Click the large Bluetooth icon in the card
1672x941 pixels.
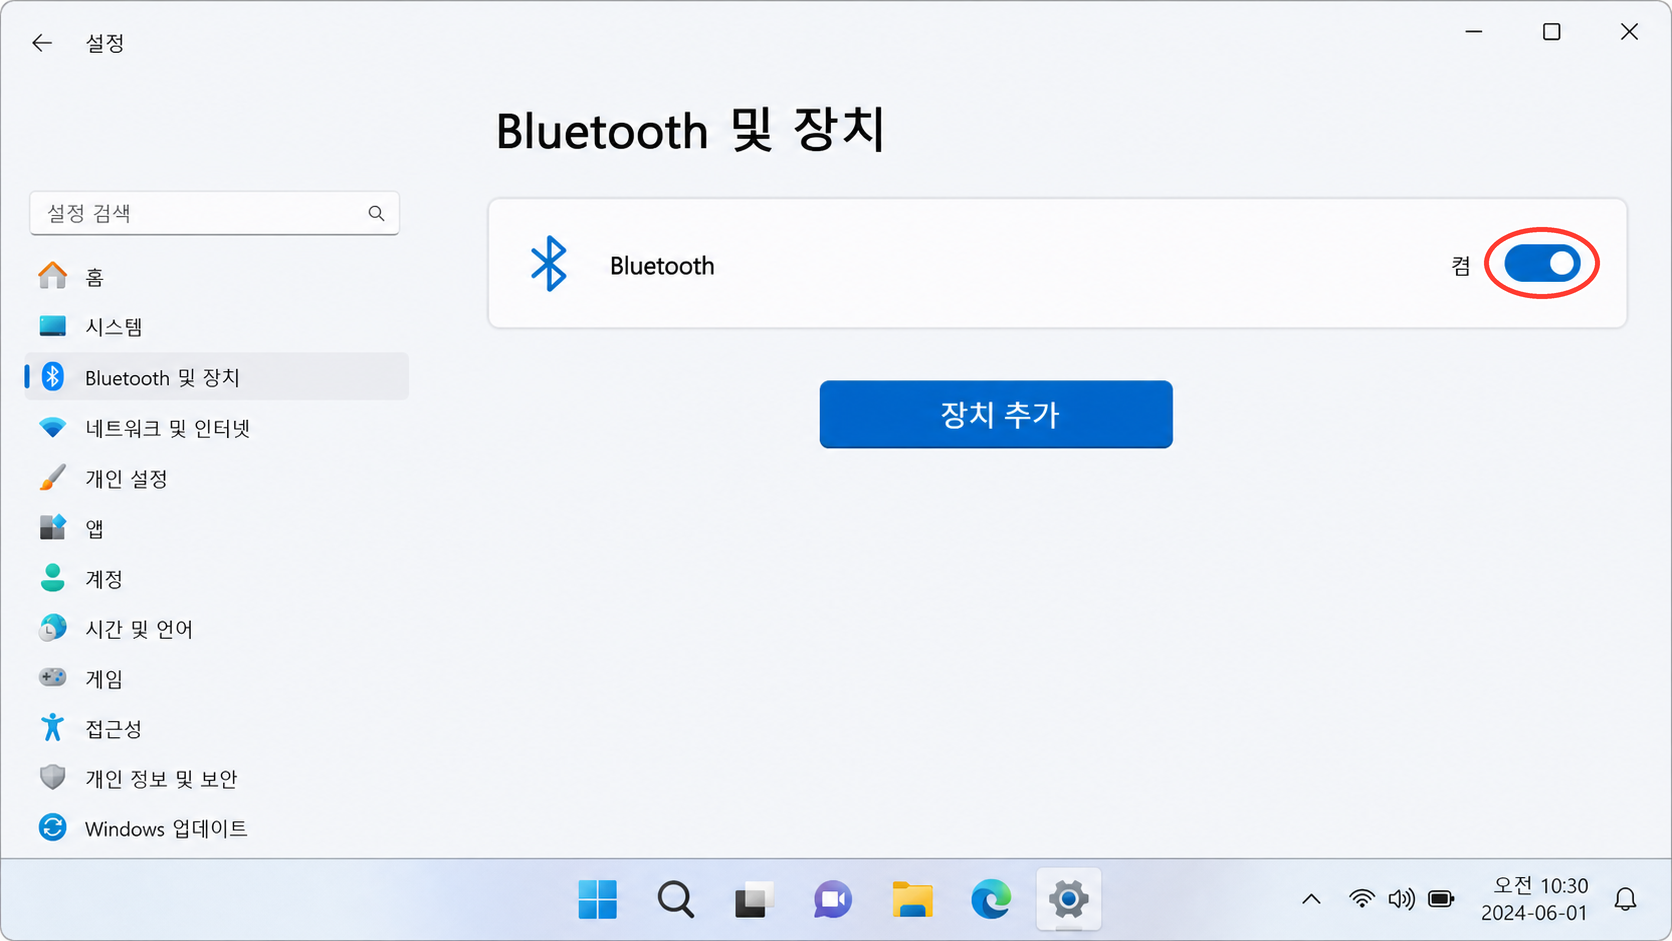tap(548, 264)
